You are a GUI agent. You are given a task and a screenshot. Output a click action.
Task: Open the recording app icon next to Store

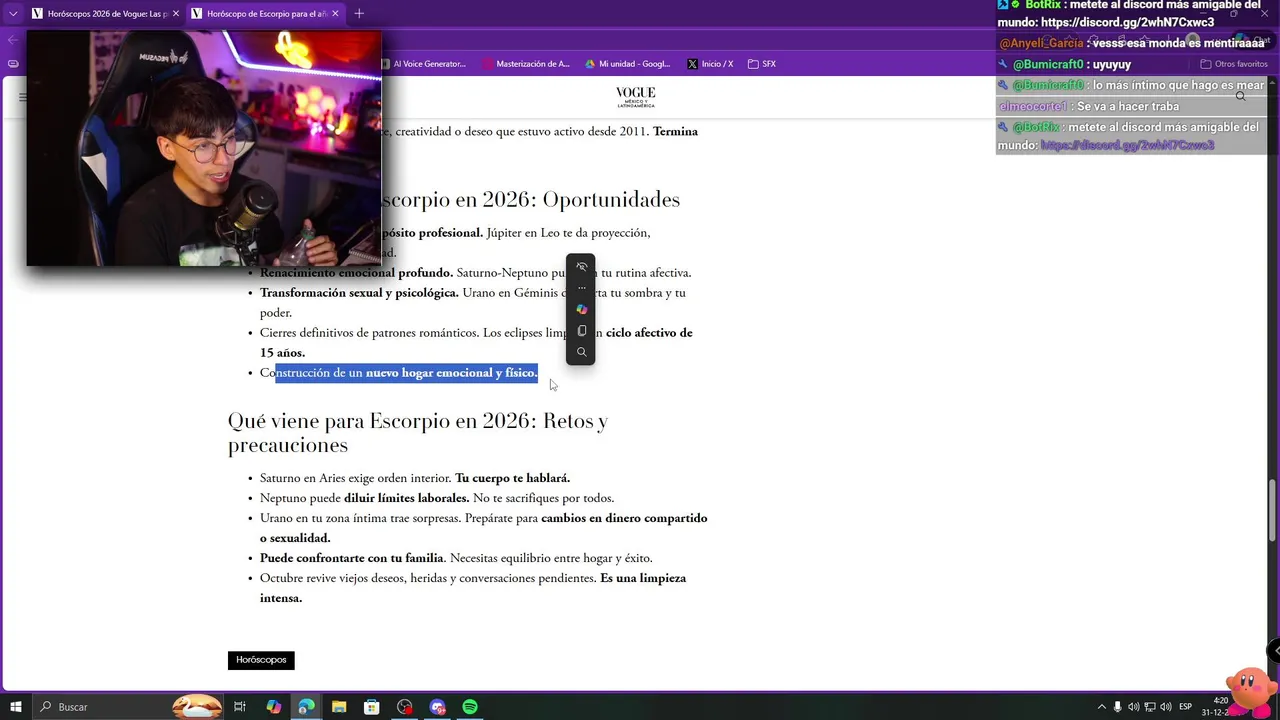click(x=404, y=707)
